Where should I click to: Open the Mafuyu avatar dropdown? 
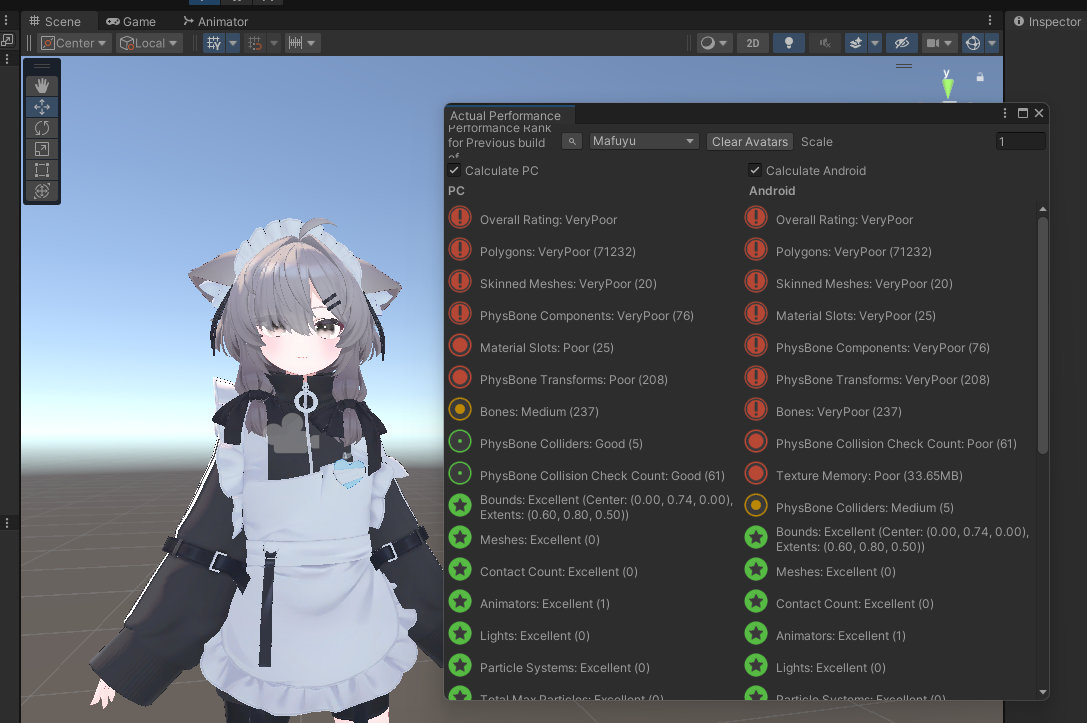point(643,141)
